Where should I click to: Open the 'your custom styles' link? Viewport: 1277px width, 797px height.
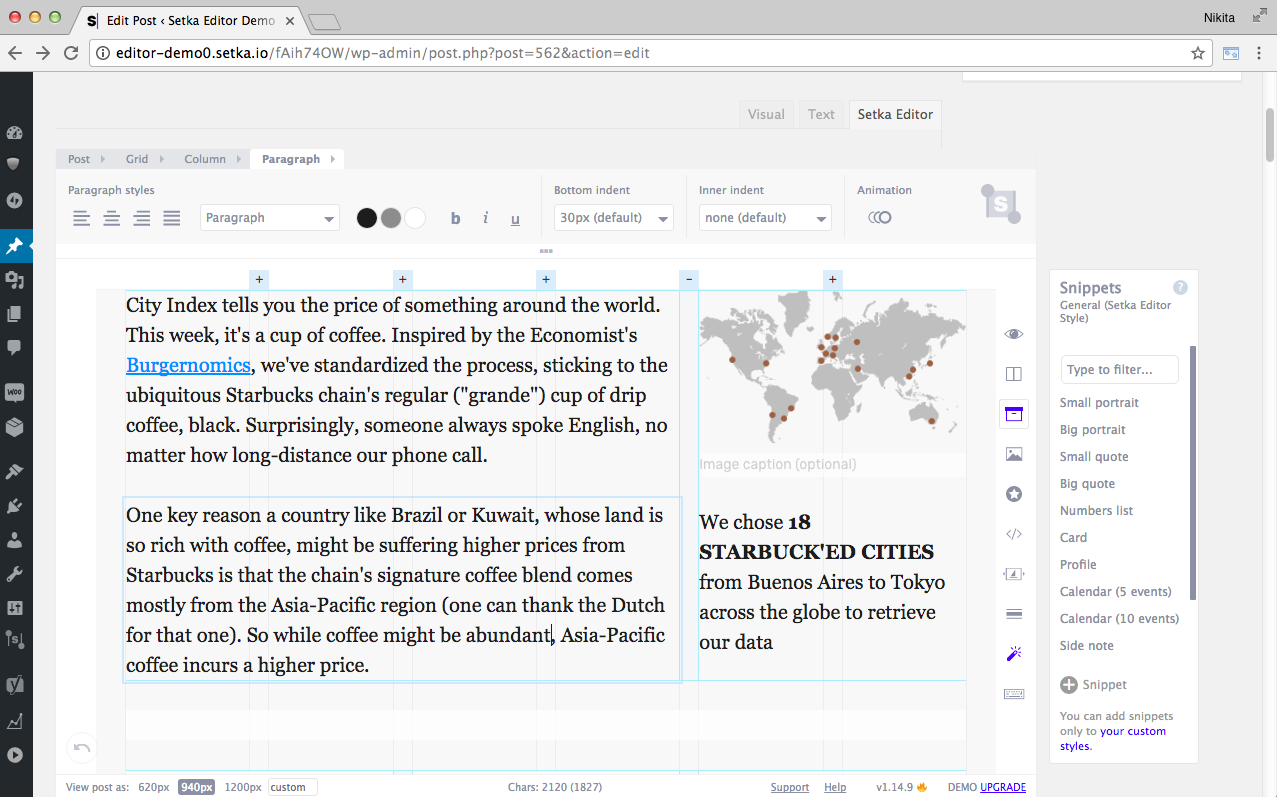(x=1113, y=738)
